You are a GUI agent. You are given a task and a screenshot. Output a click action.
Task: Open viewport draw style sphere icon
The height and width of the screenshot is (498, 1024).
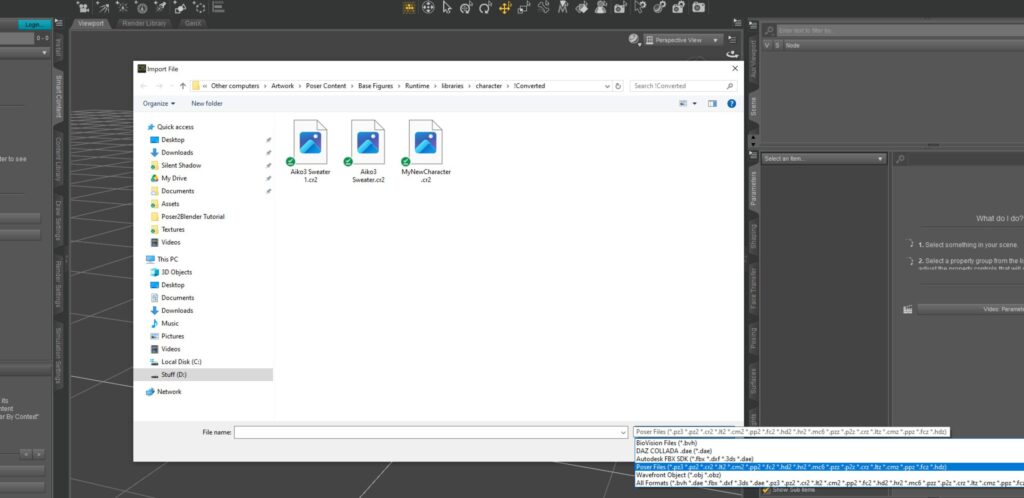[633, 40]
